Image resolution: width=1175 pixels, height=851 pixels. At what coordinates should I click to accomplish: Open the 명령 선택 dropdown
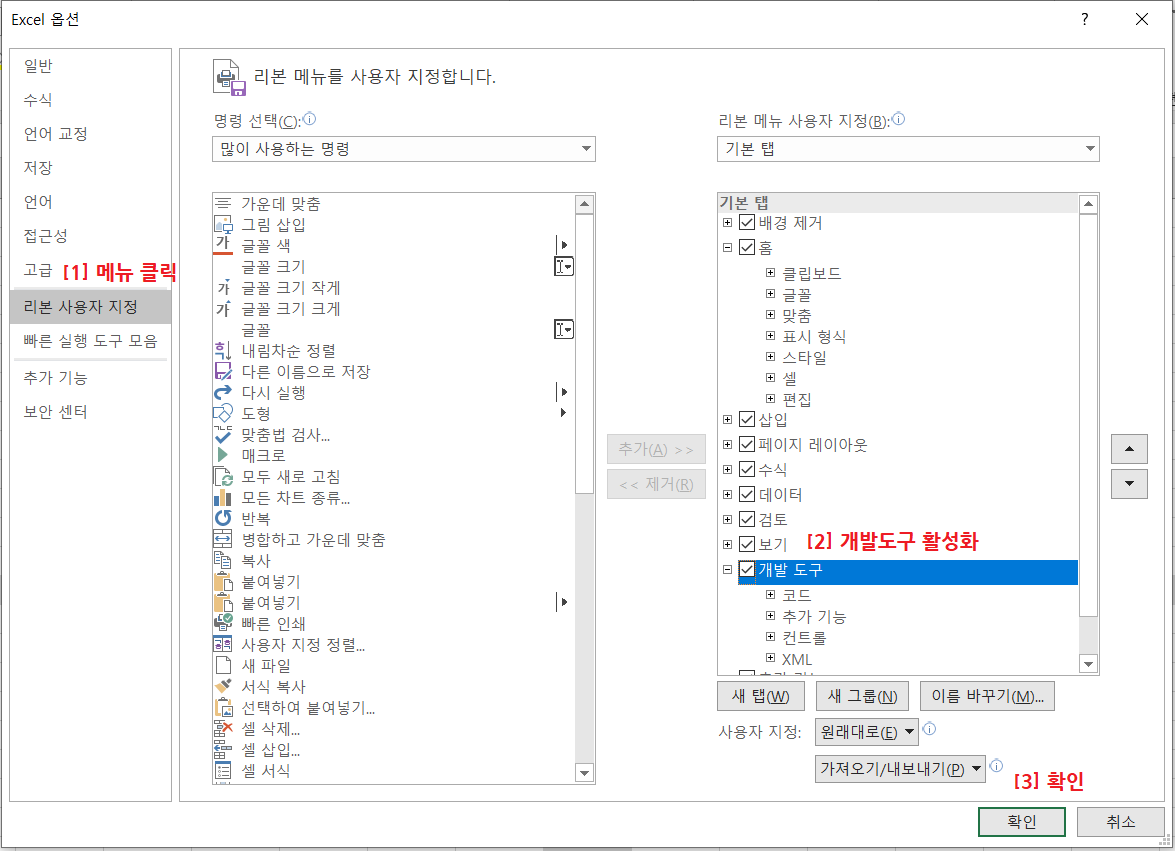404,149
